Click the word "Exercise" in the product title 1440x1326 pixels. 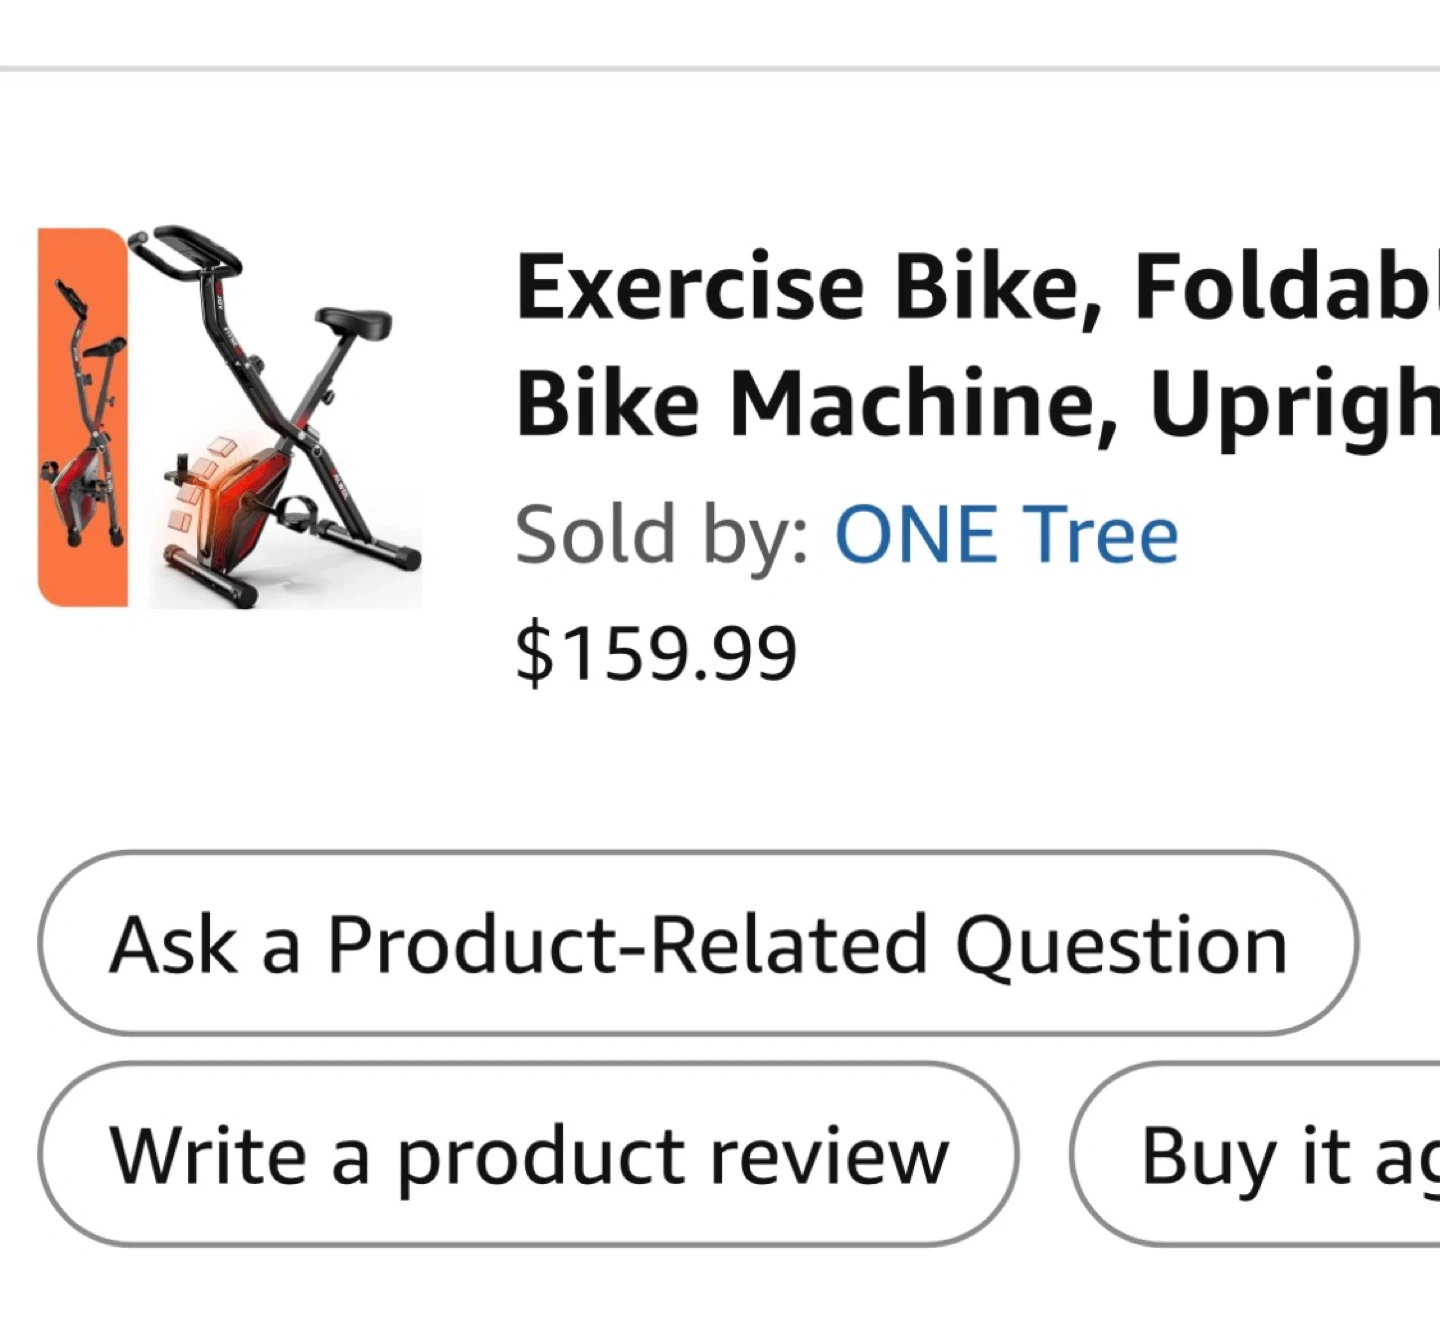pos(690,288)
